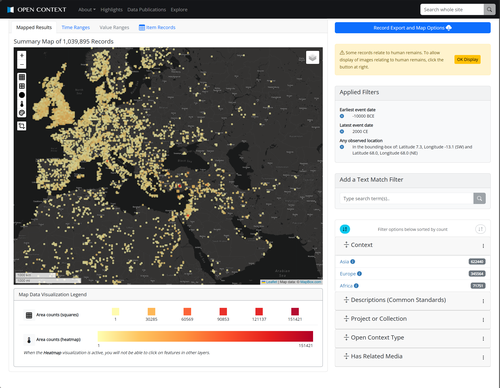Open the map base layers control
500x388 pixels.
312,58
